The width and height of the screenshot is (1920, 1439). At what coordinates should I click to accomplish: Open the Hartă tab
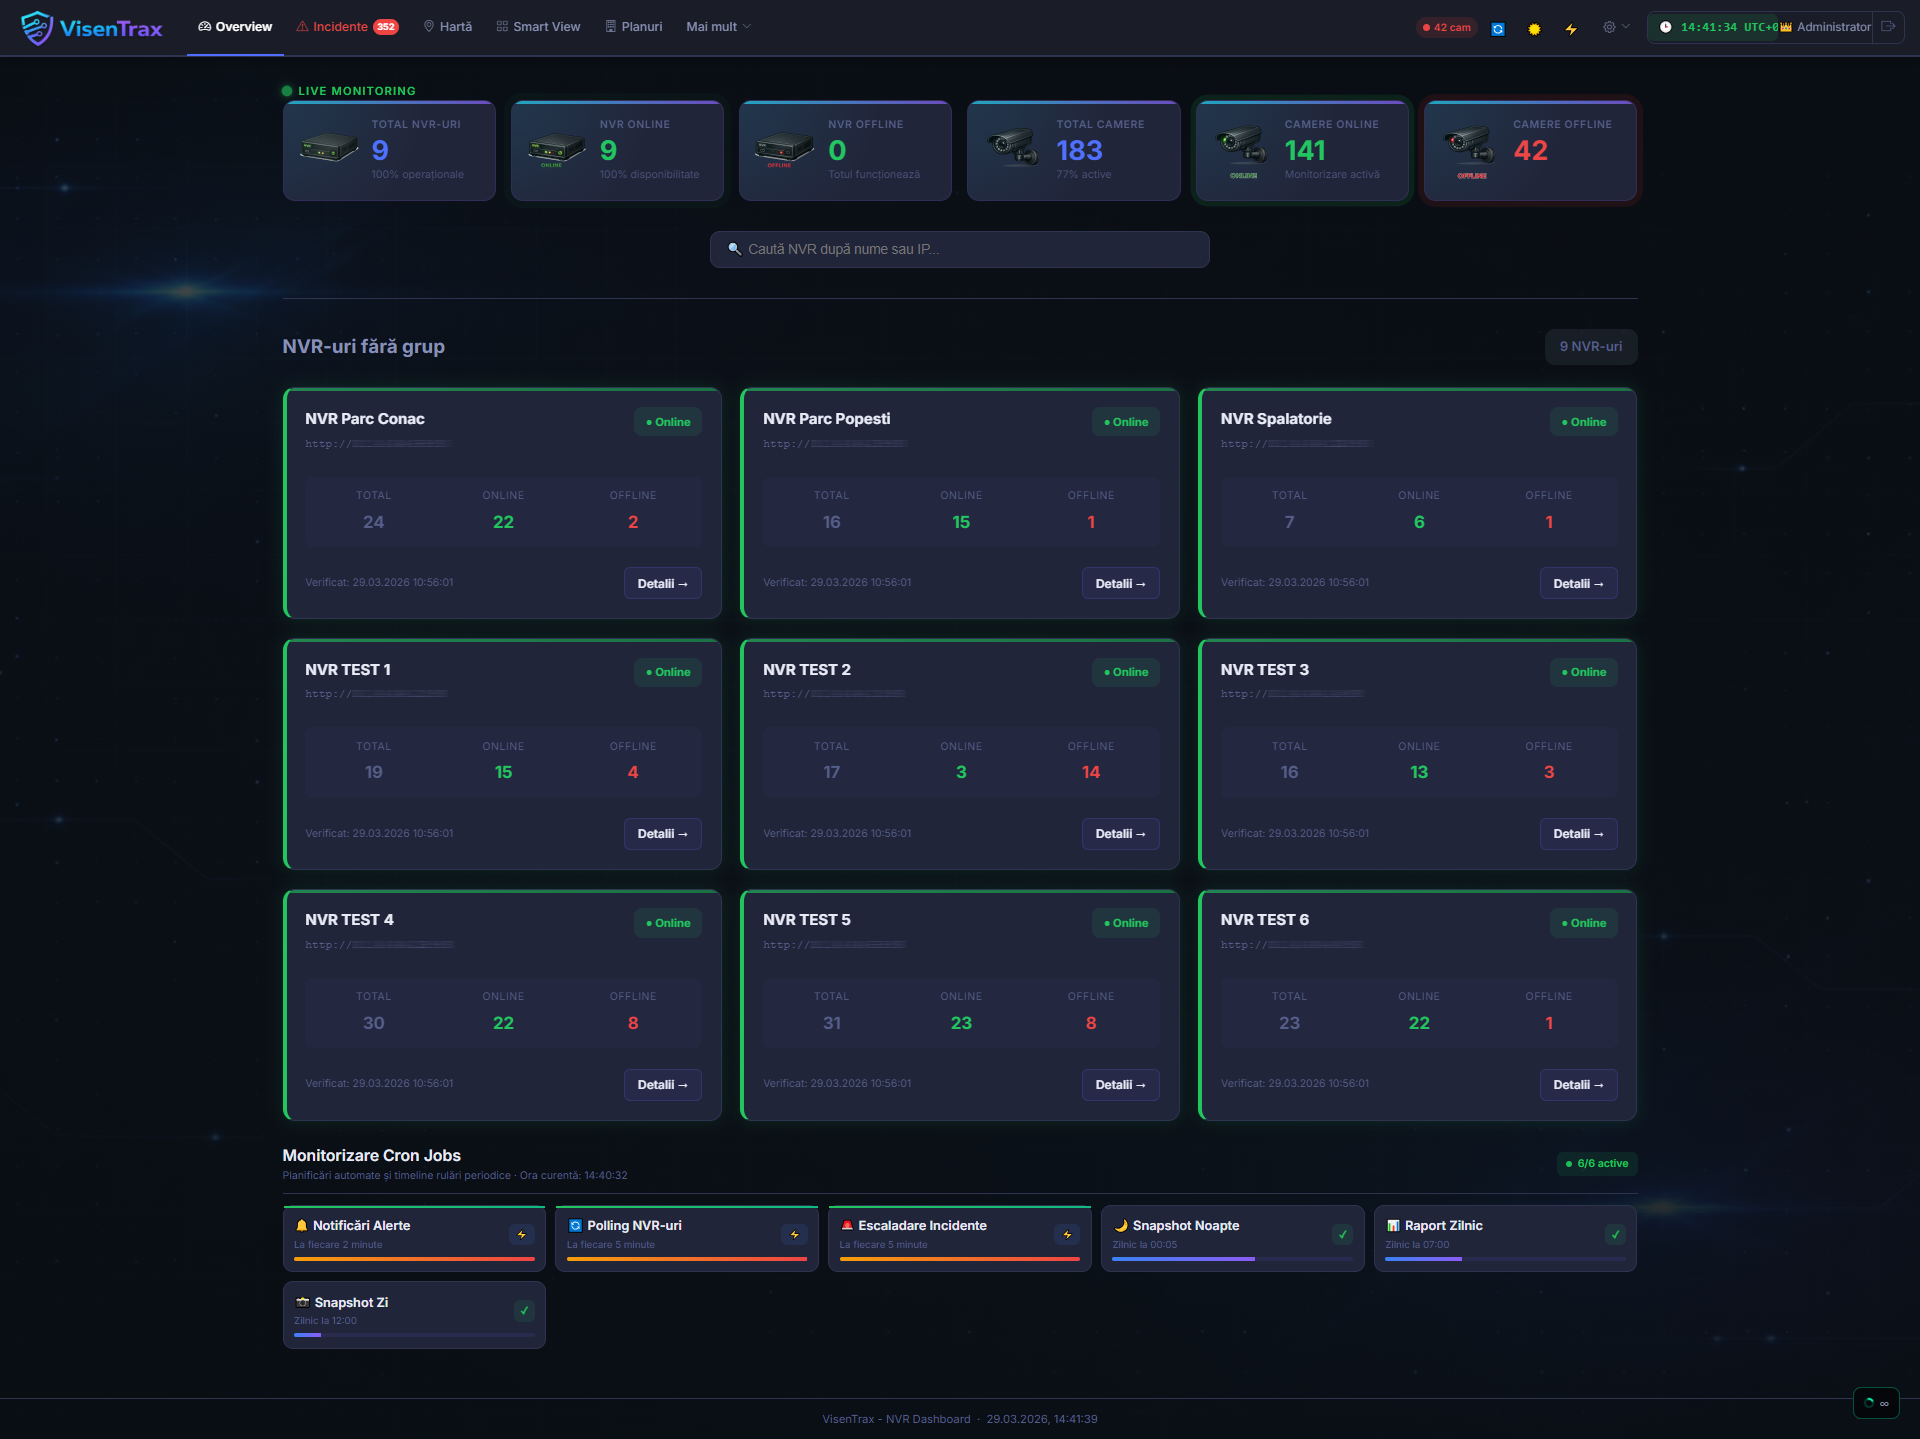448,27
